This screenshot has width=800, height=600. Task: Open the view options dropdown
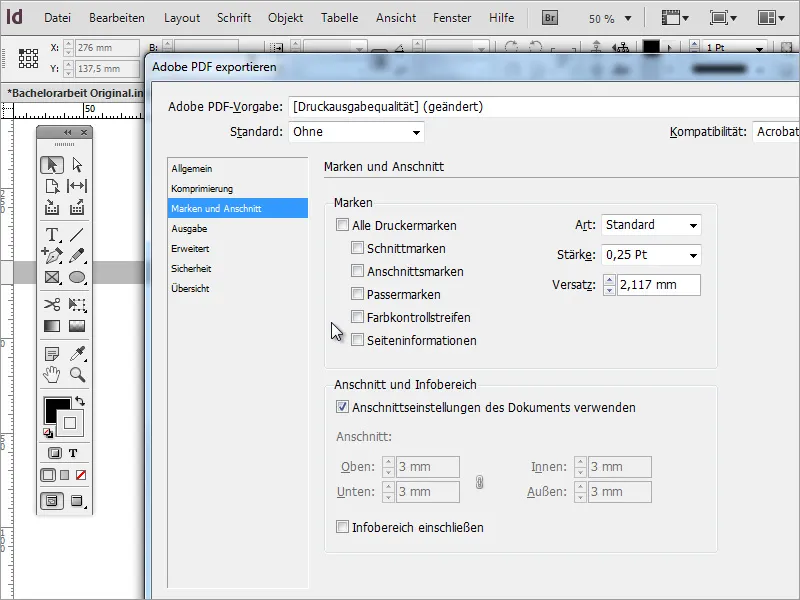[675, 18]
